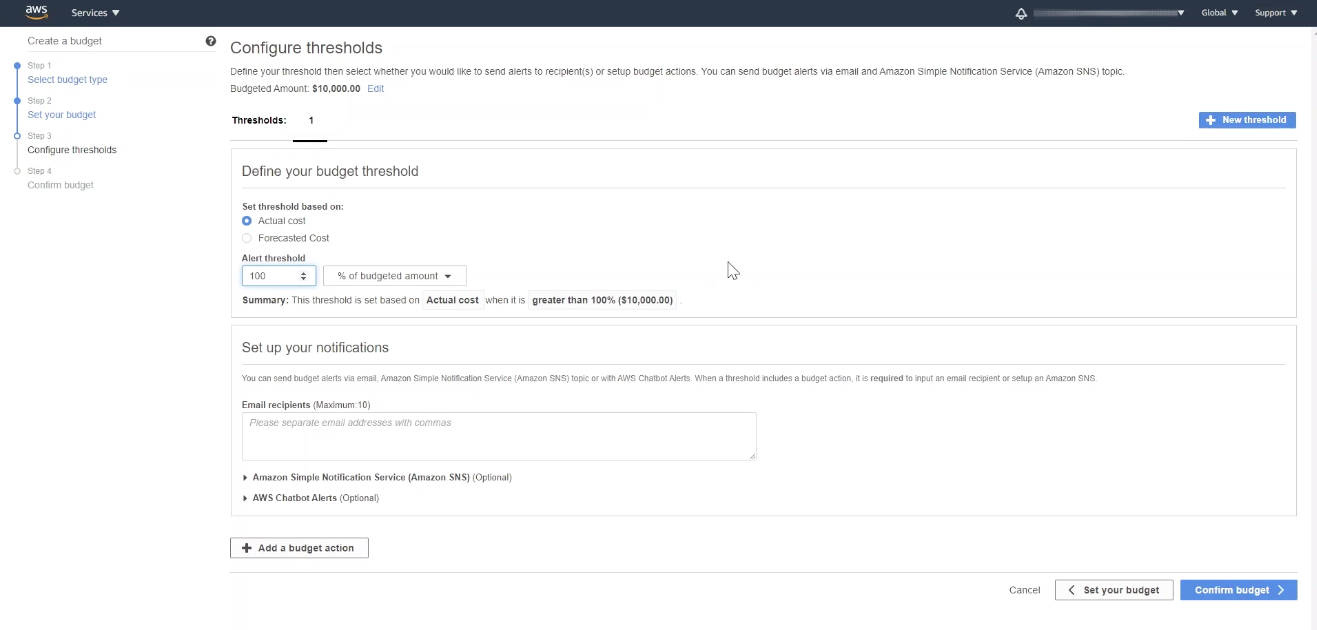
Task: Click the Set your budget back button
Action: tap(1114, 590)
